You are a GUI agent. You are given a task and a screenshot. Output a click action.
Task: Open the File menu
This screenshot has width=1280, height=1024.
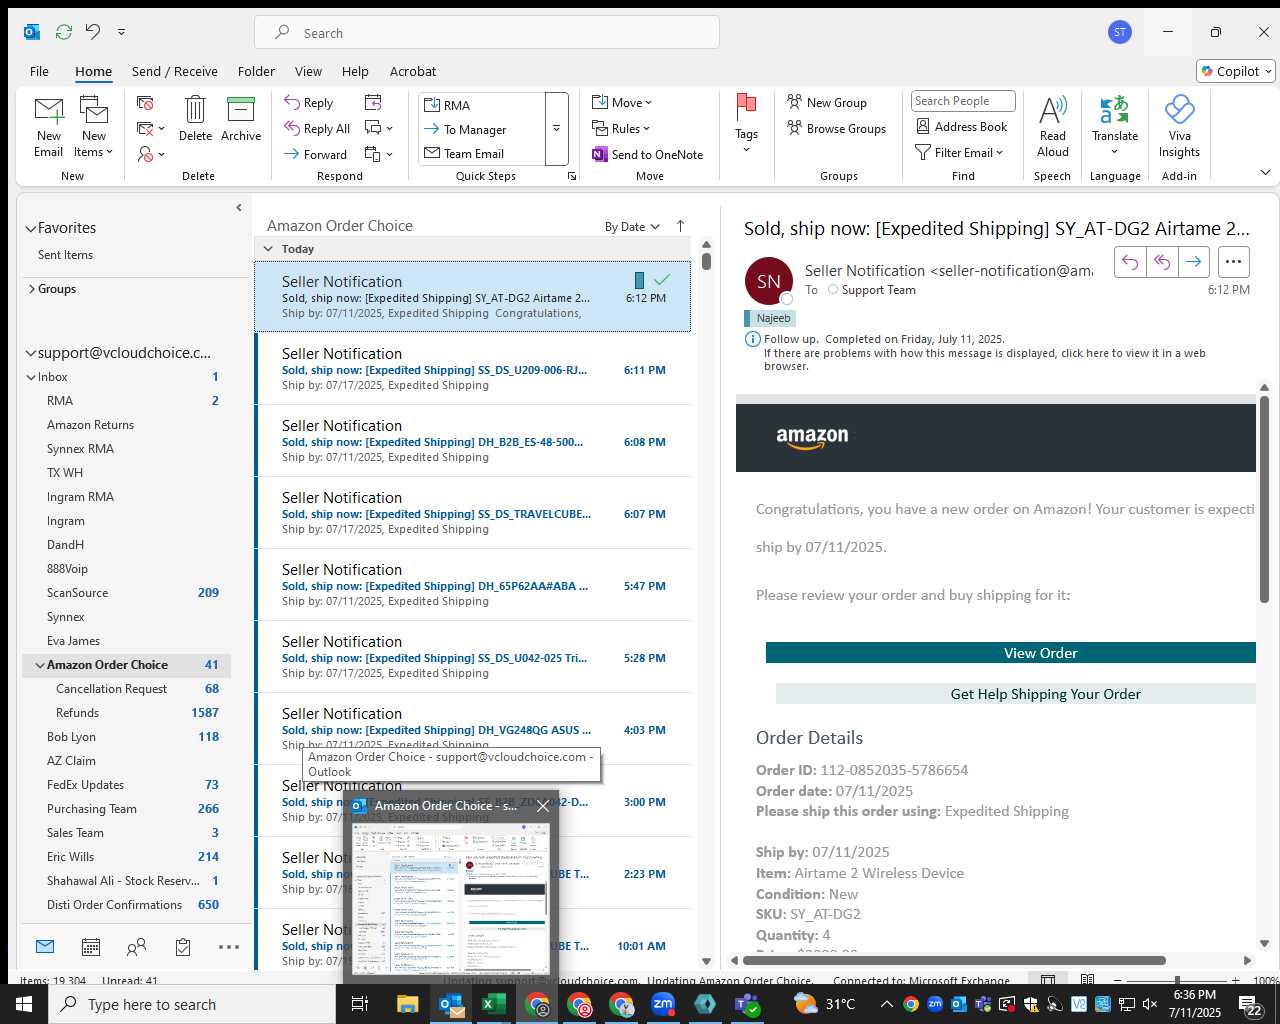tap(39, 71)
